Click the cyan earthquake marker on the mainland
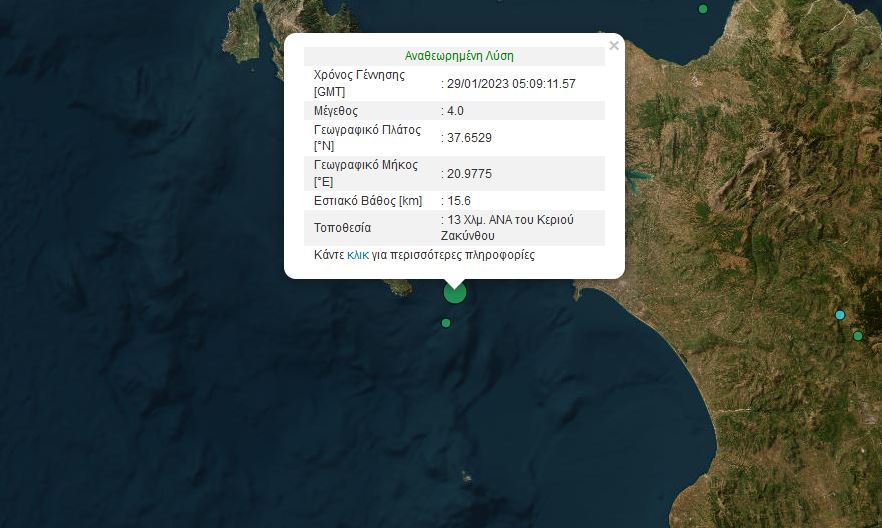882x528 pixels. [840, 315]
